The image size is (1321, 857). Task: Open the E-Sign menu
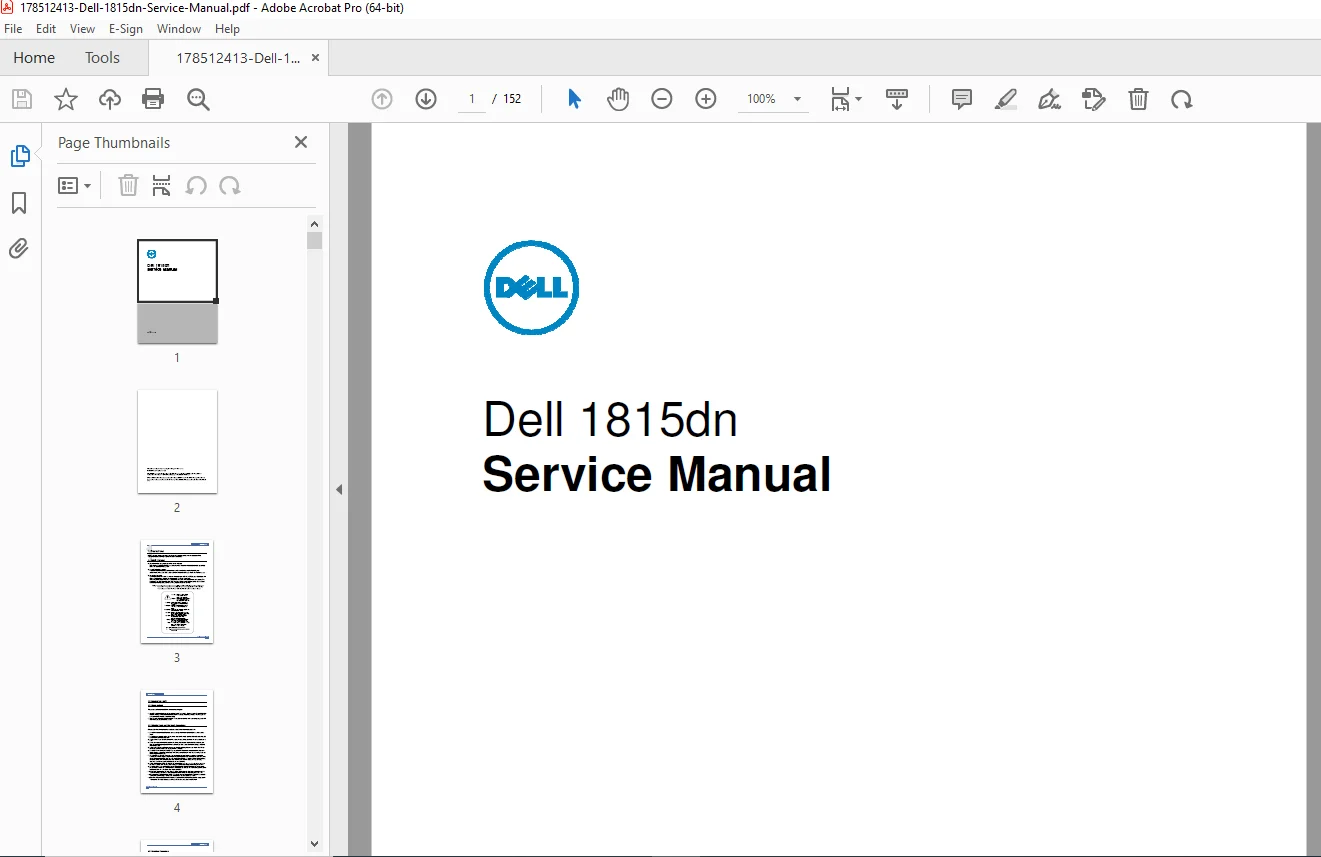point(126,29)
